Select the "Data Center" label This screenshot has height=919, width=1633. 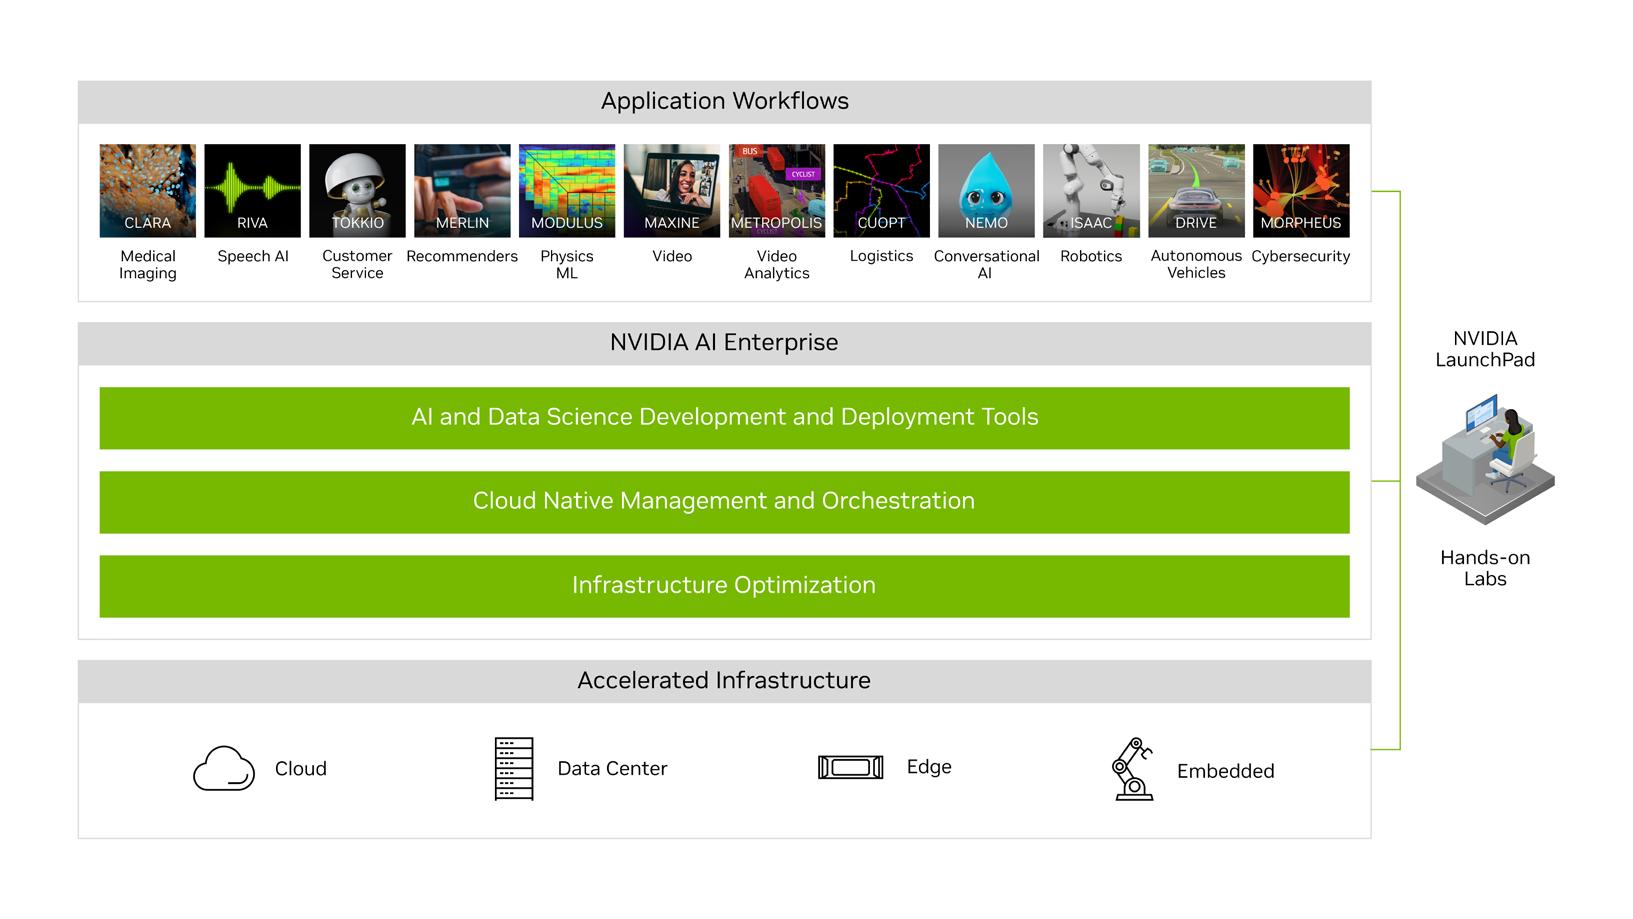click(x=612, y=769)
